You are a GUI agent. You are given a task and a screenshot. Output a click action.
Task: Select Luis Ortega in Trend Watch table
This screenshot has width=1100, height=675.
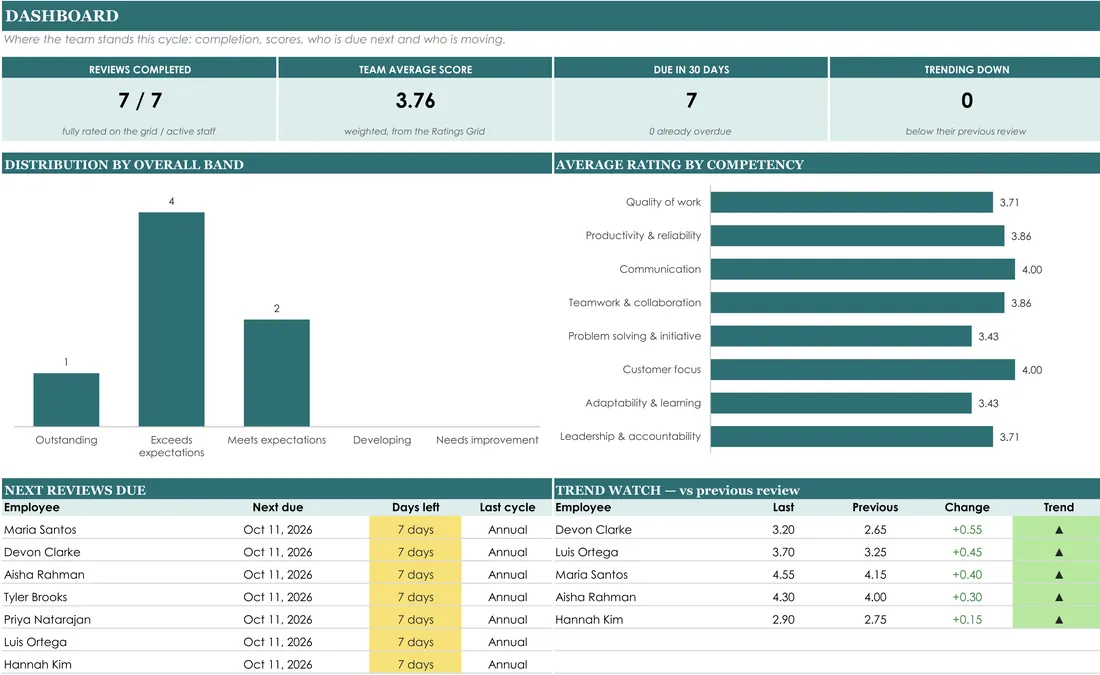coord(586,552)
